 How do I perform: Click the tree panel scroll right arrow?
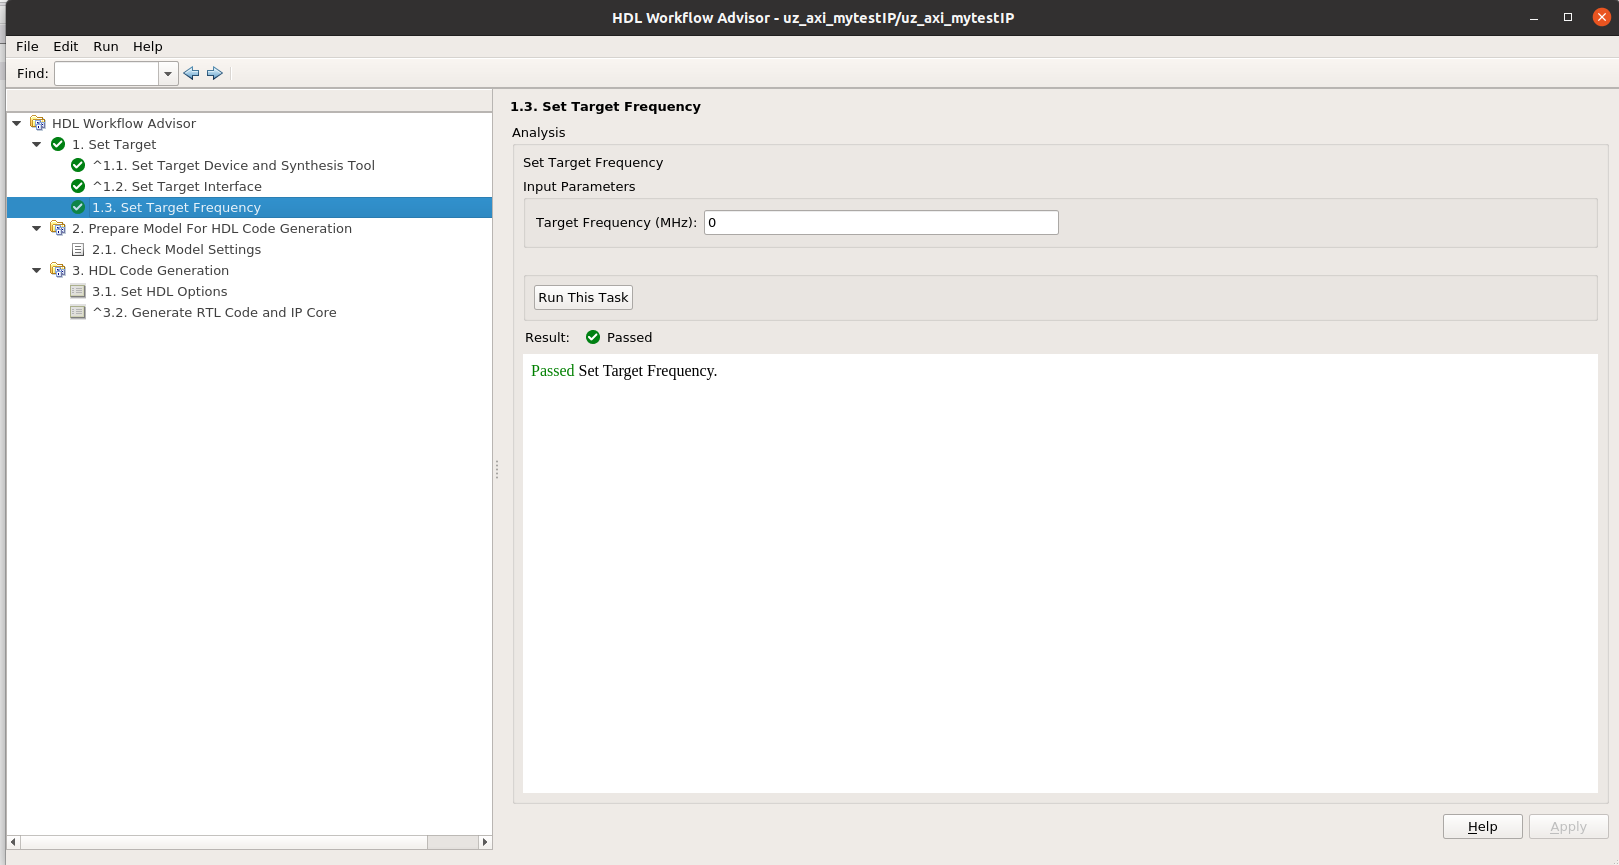[x=485, y=842]
